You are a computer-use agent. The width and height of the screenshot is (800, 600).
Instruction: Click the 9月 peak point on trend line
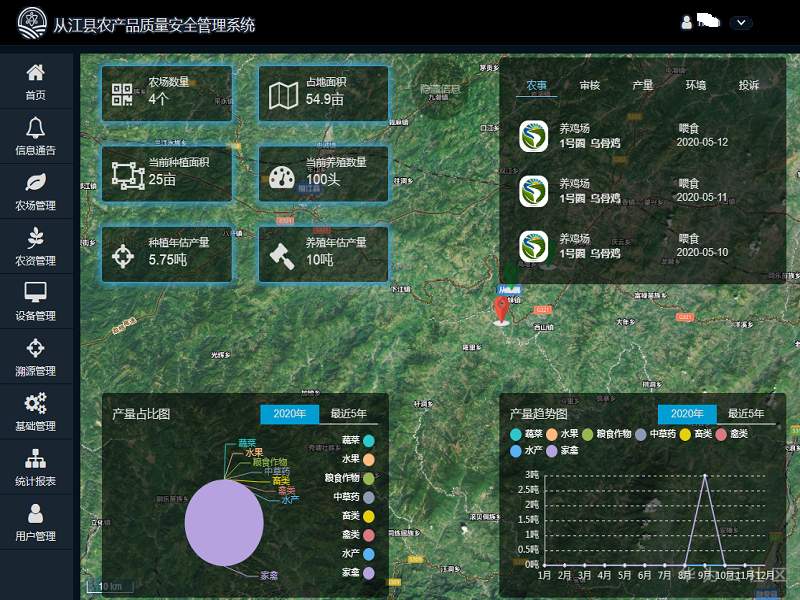(705, 476)
